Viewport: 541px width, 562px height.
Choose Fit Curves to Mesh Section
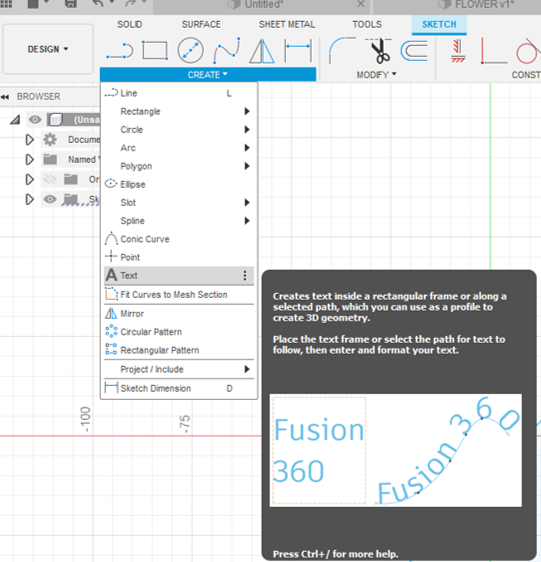pos(179,295)
